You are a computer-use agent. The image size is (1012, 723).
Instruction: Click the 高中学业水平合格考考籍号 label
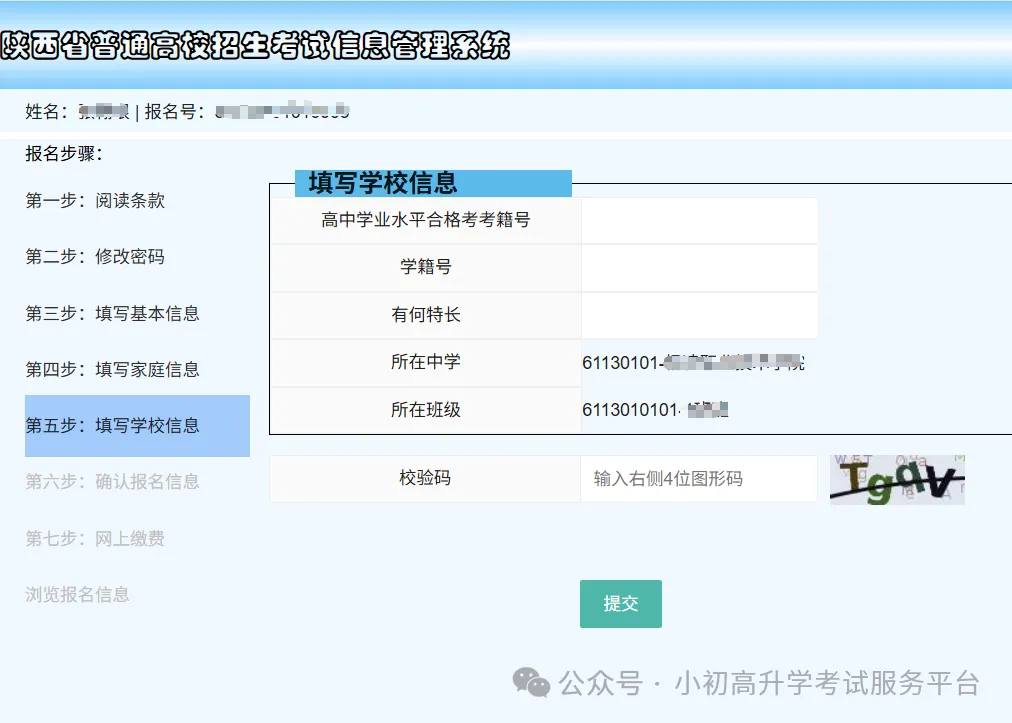click(426, 220)
